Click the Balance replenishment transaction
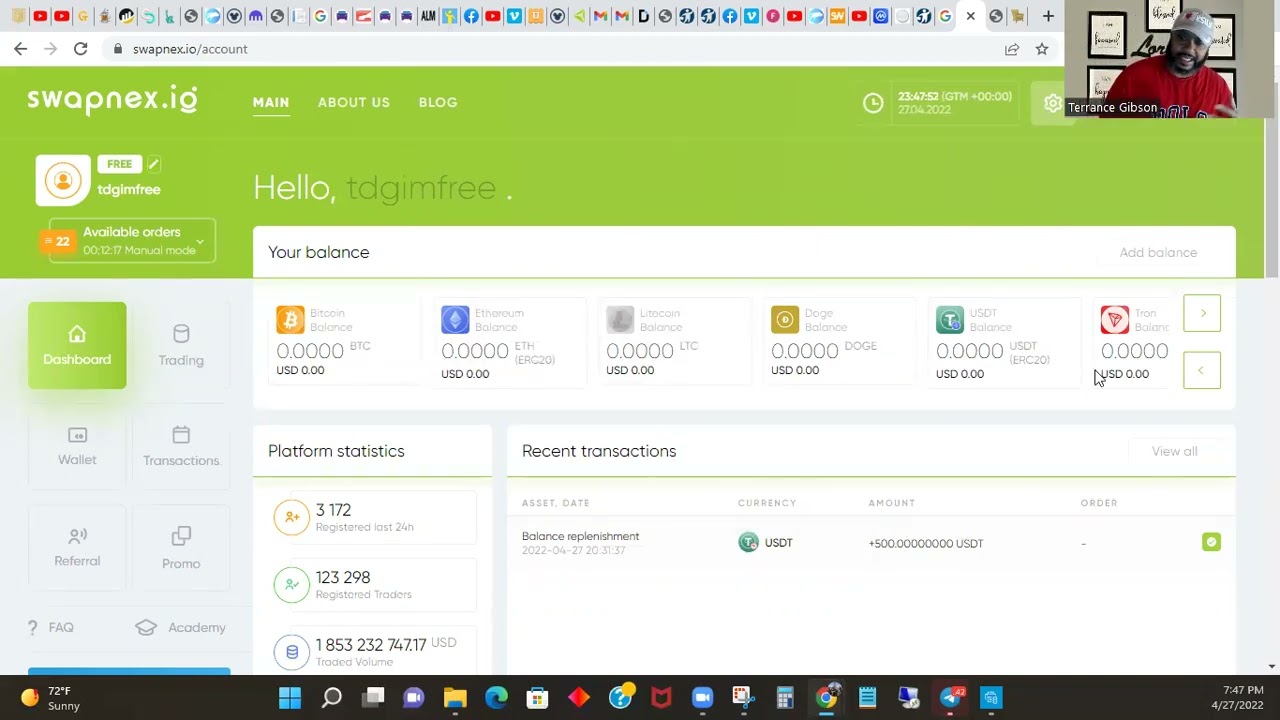Image resolution: width=1280 pixels, height=720 pixels. click(x=580, y=536)
